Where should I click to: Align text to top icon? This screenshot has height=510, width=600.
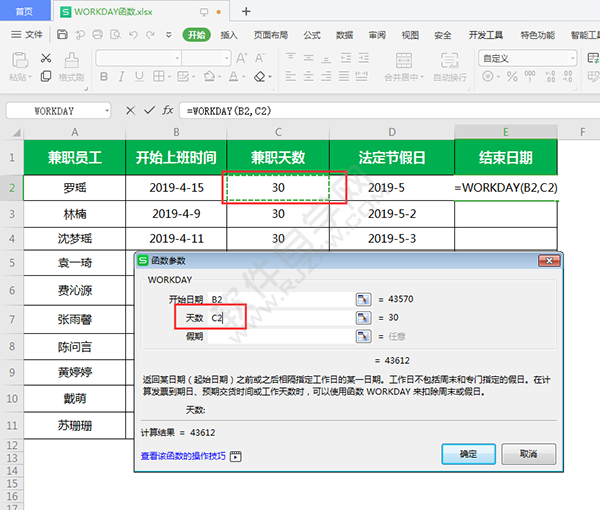click(x=291, y=58)
